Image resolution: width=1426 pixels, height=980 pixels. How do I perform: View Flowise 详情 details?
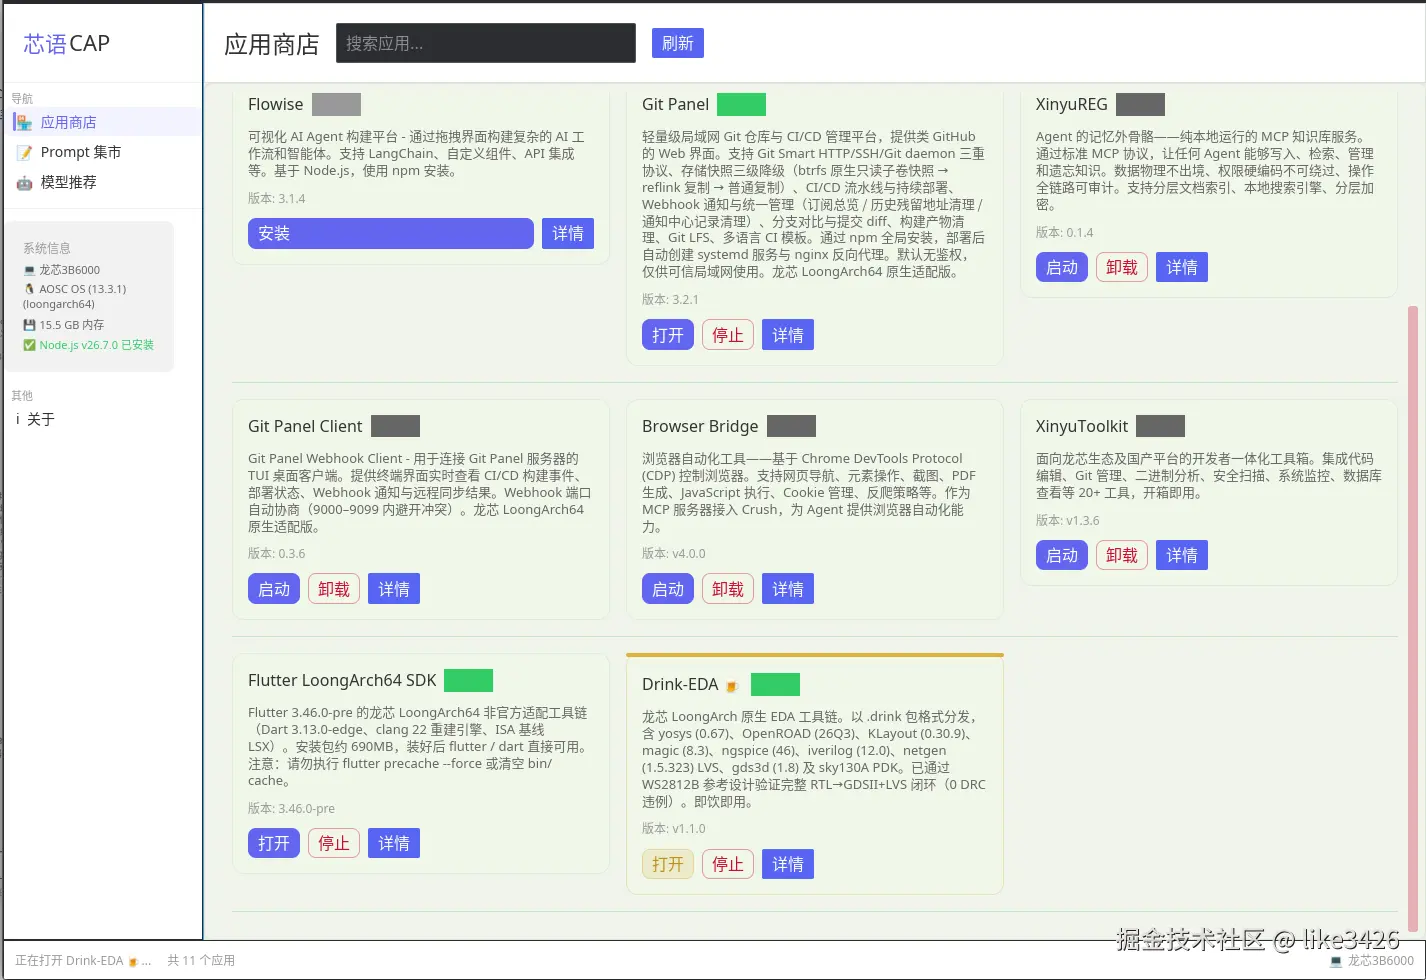(568, 233)
